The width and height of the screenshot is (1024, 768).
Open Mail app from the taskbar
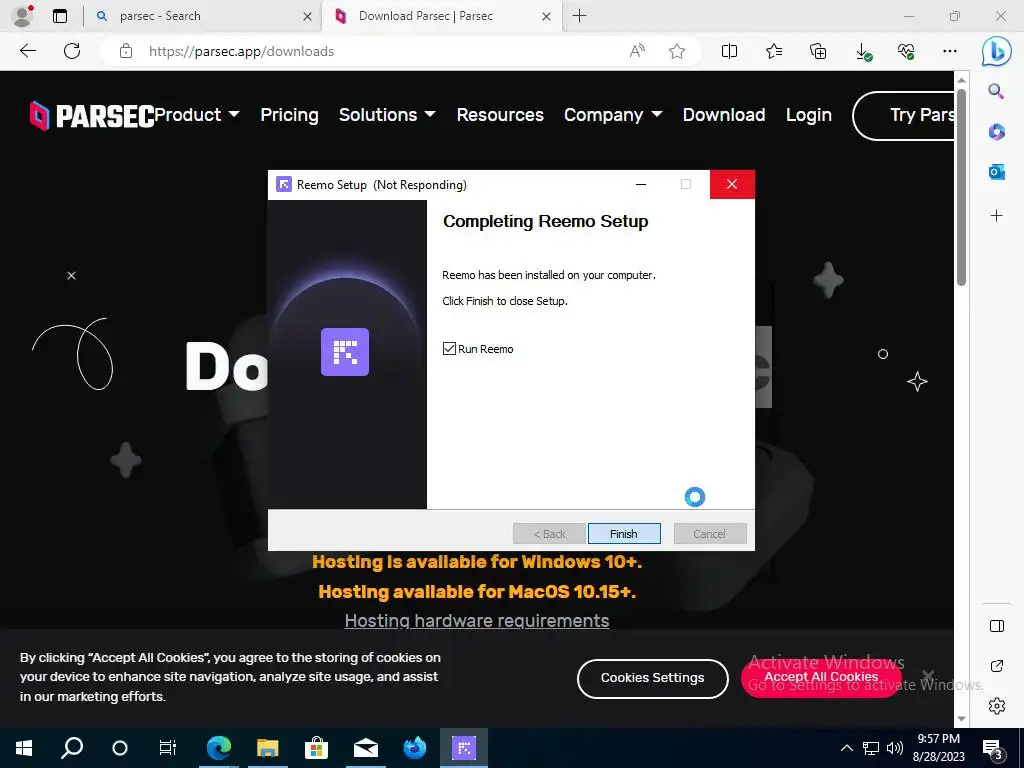coord(366,748)
